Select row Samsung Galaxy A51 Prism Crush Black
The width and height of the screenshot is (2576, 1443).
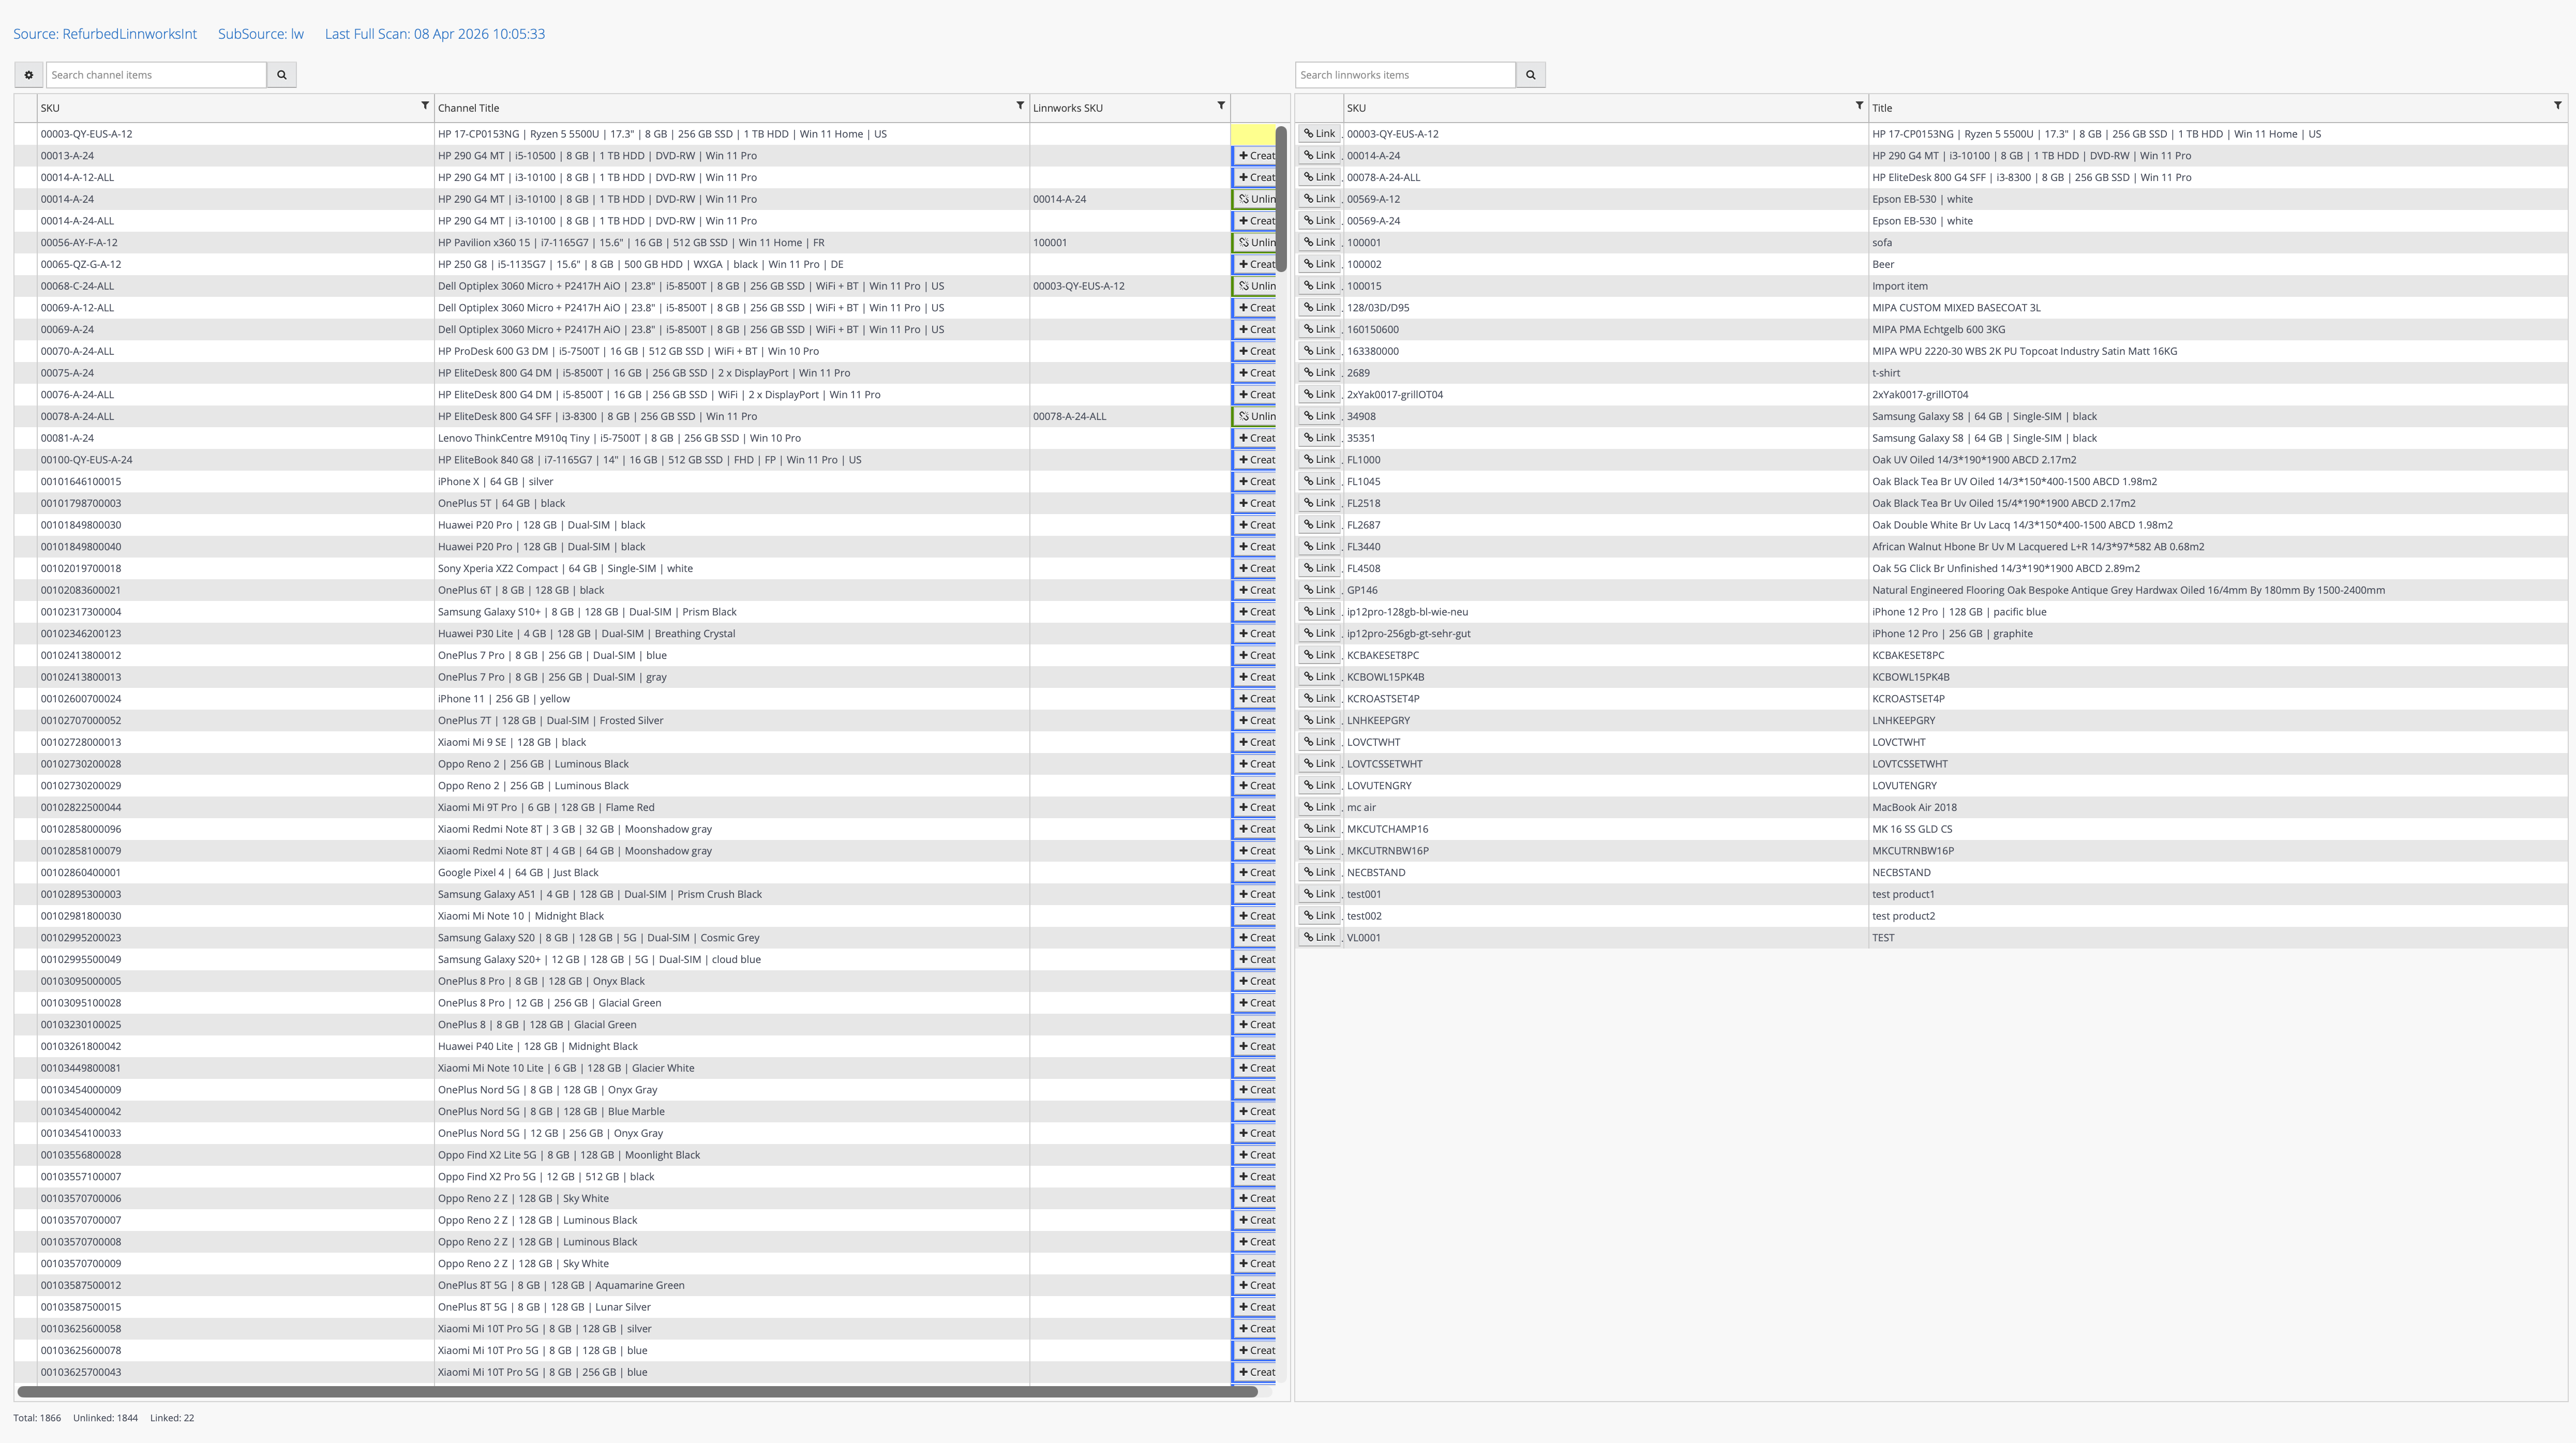click(645, 894)
